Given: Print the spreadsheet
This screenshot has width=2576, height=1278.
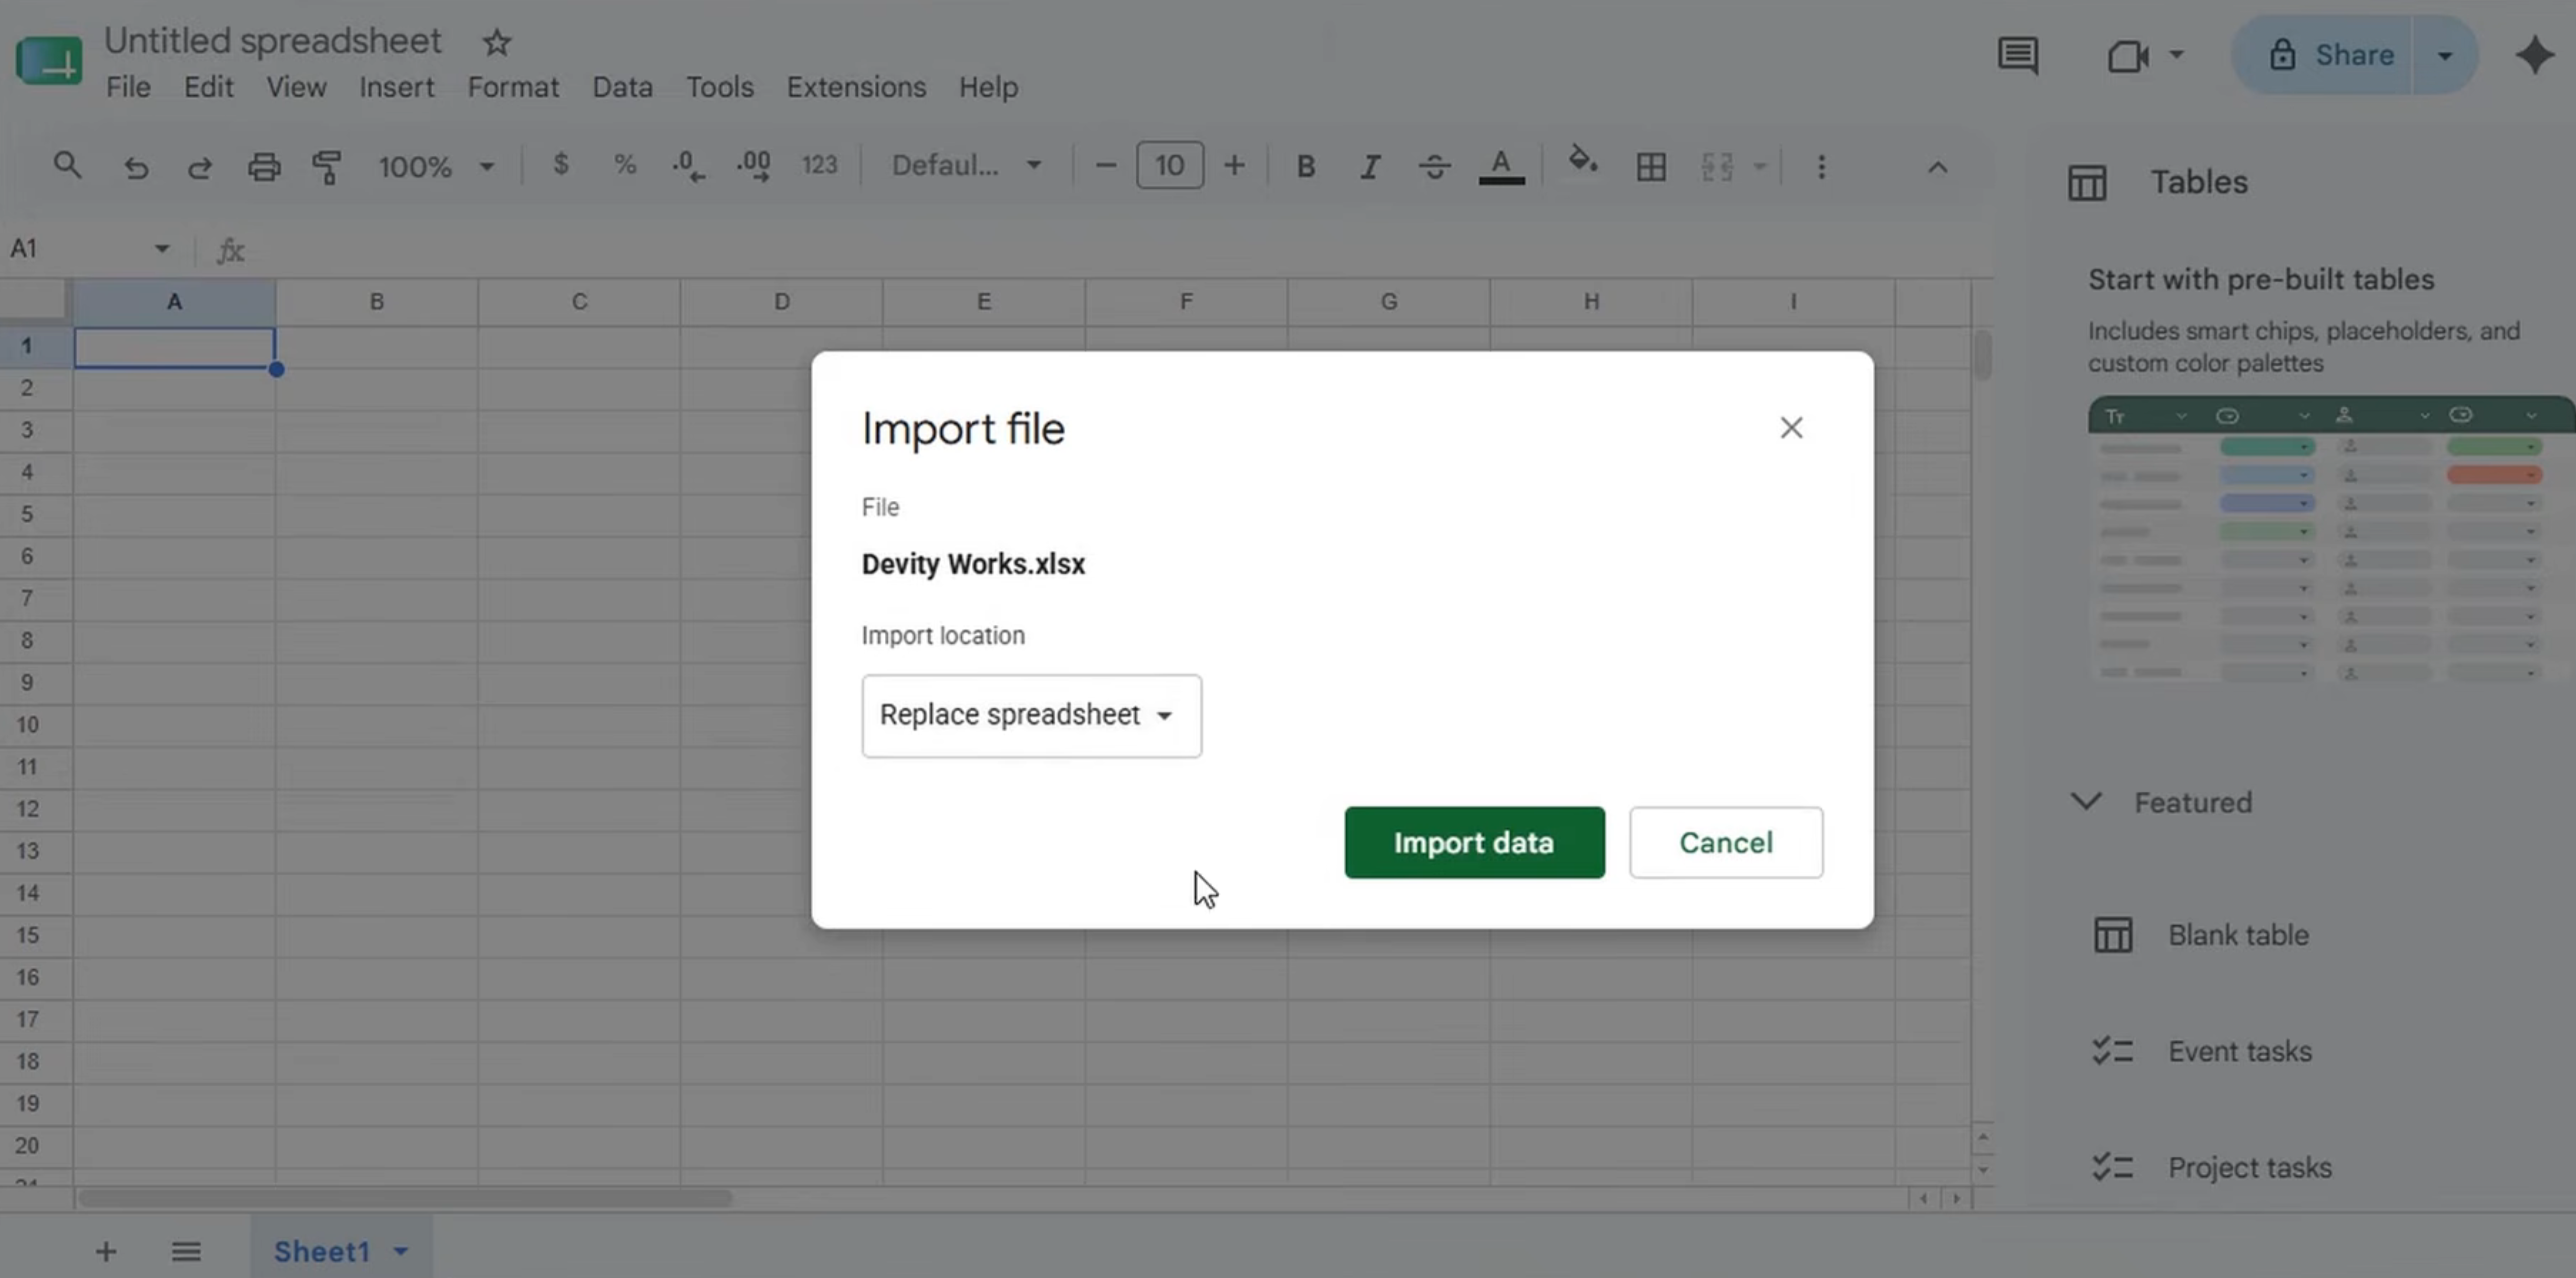Looking at the screenshot, I should (264, 166).
